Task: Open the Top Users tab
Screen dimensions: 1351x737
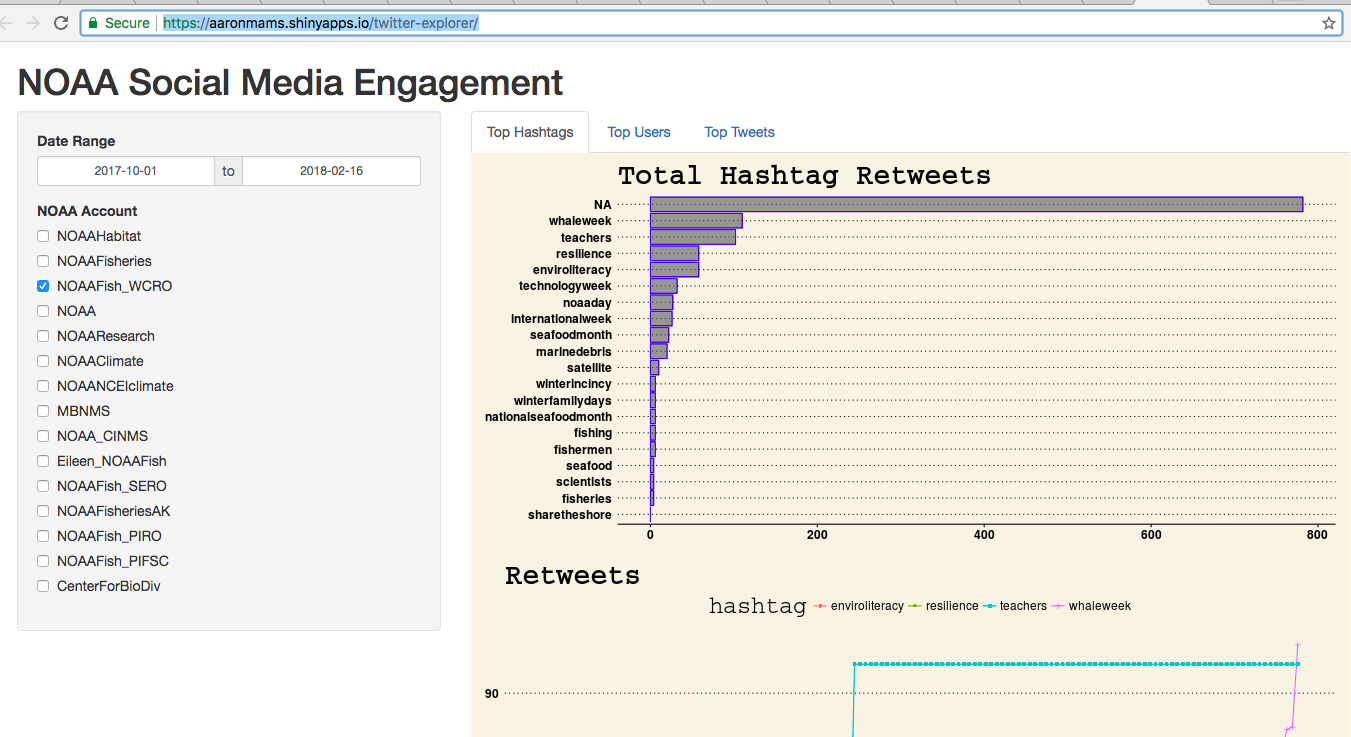Action: coord(639,132)
